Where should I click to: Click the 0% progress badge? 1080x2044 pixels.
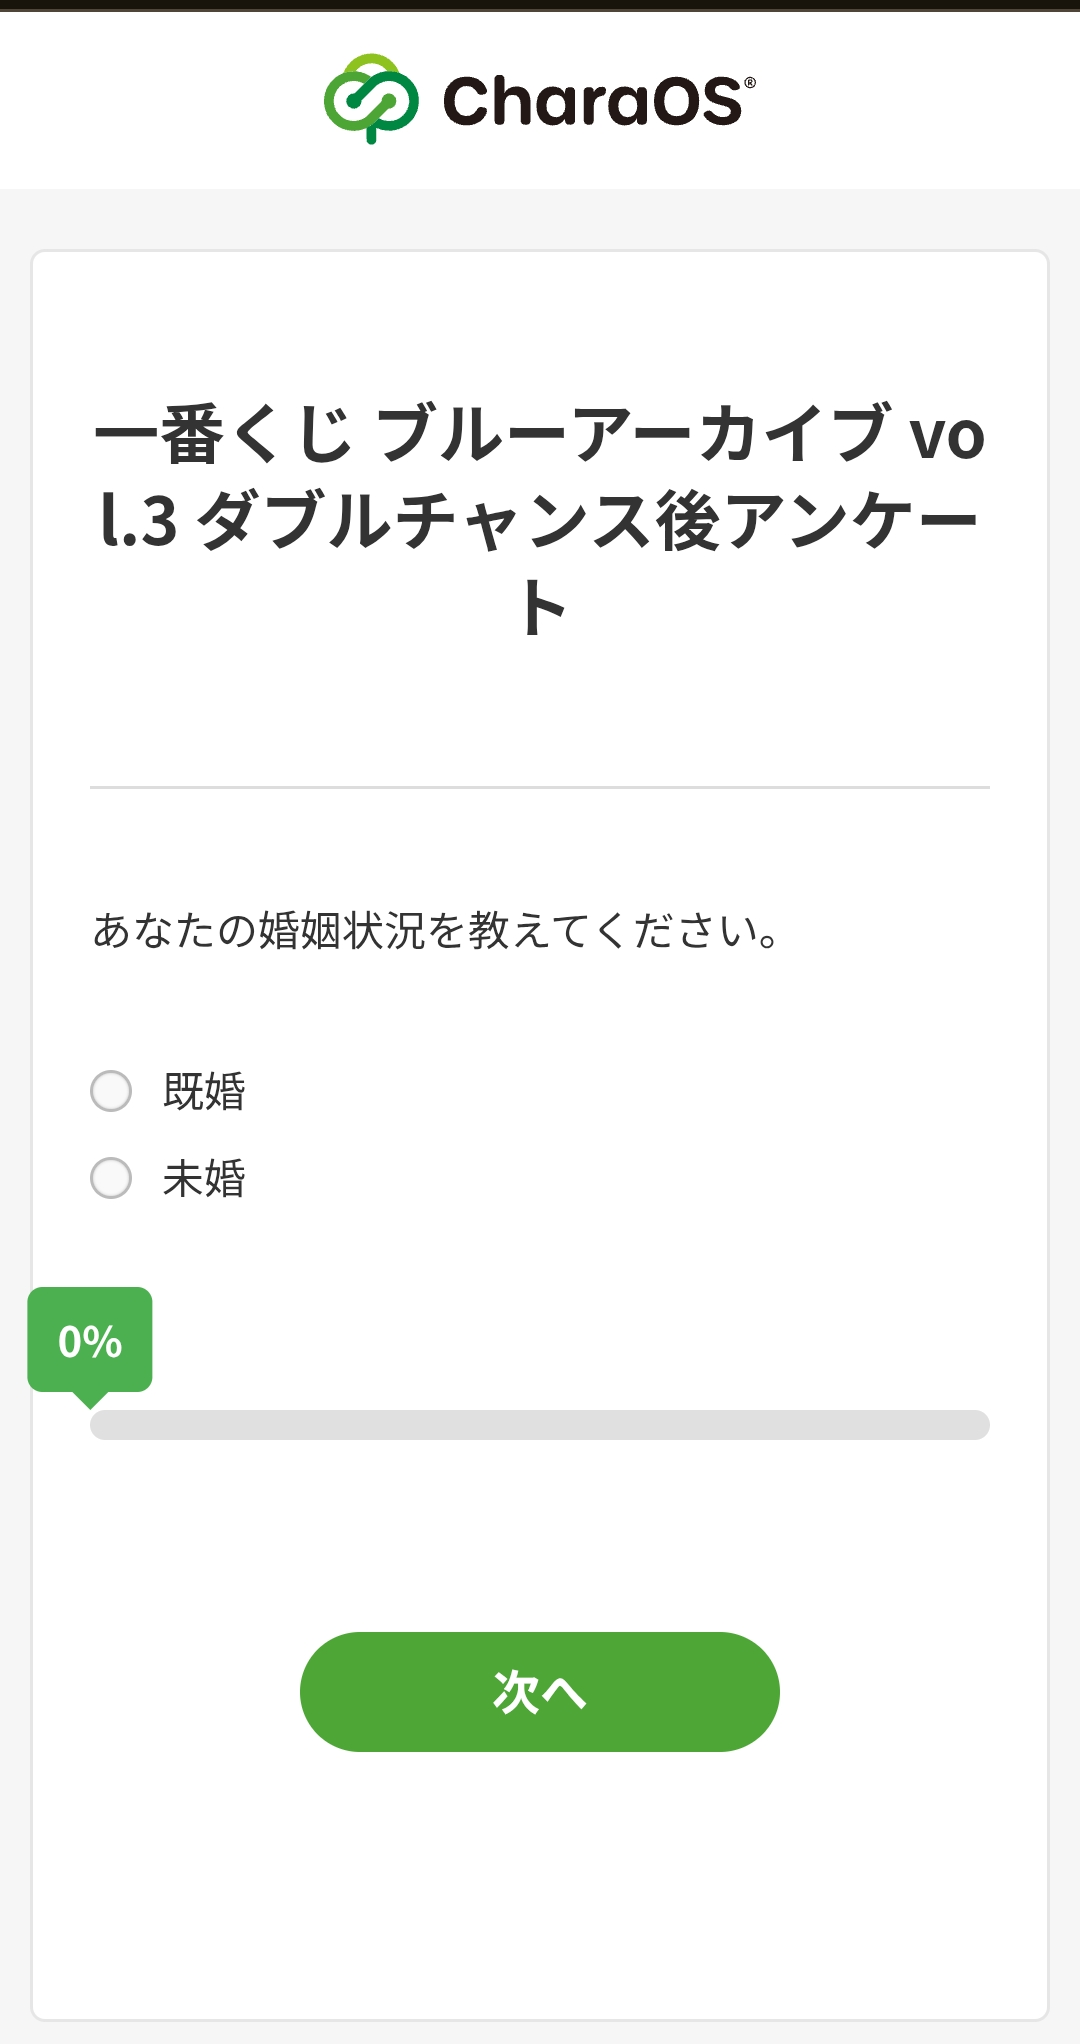click(90, 1340)
